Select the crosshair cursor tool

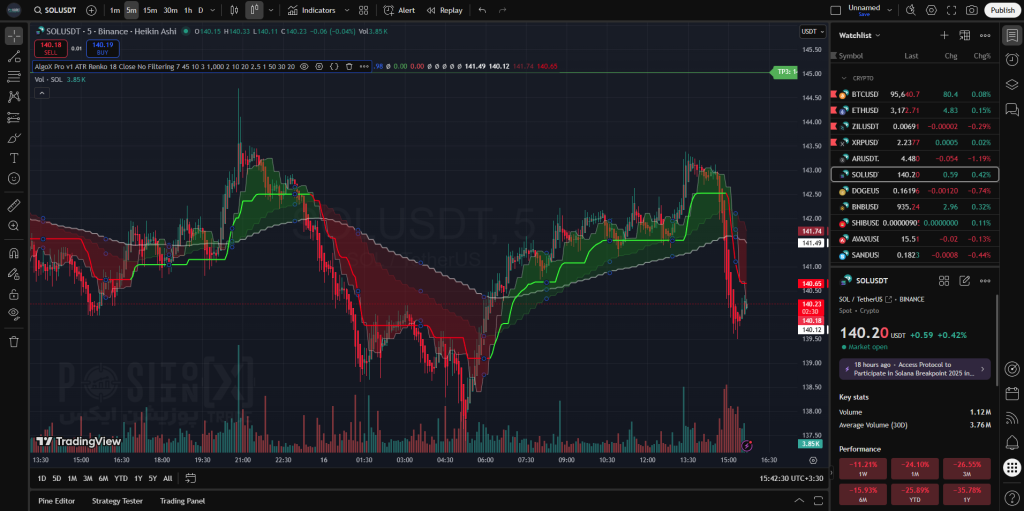pos(13,35)
